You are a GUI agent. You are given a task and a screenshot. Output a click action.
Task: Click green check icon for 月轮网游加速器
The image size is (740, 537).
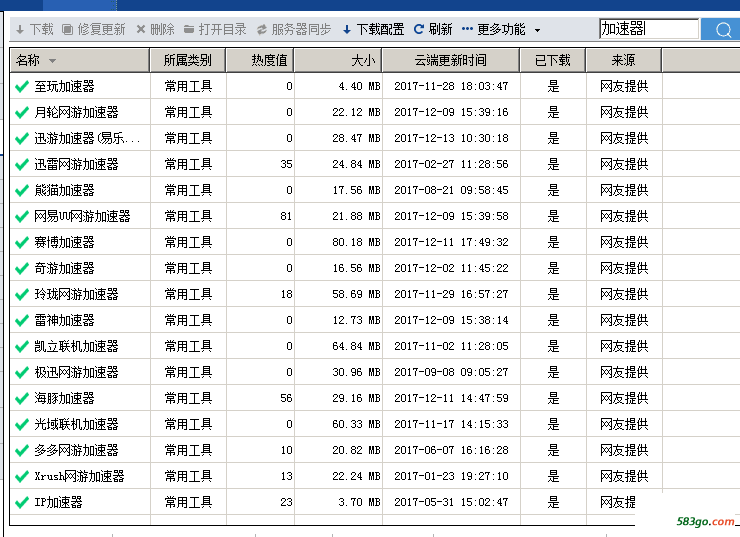(22, 113)
